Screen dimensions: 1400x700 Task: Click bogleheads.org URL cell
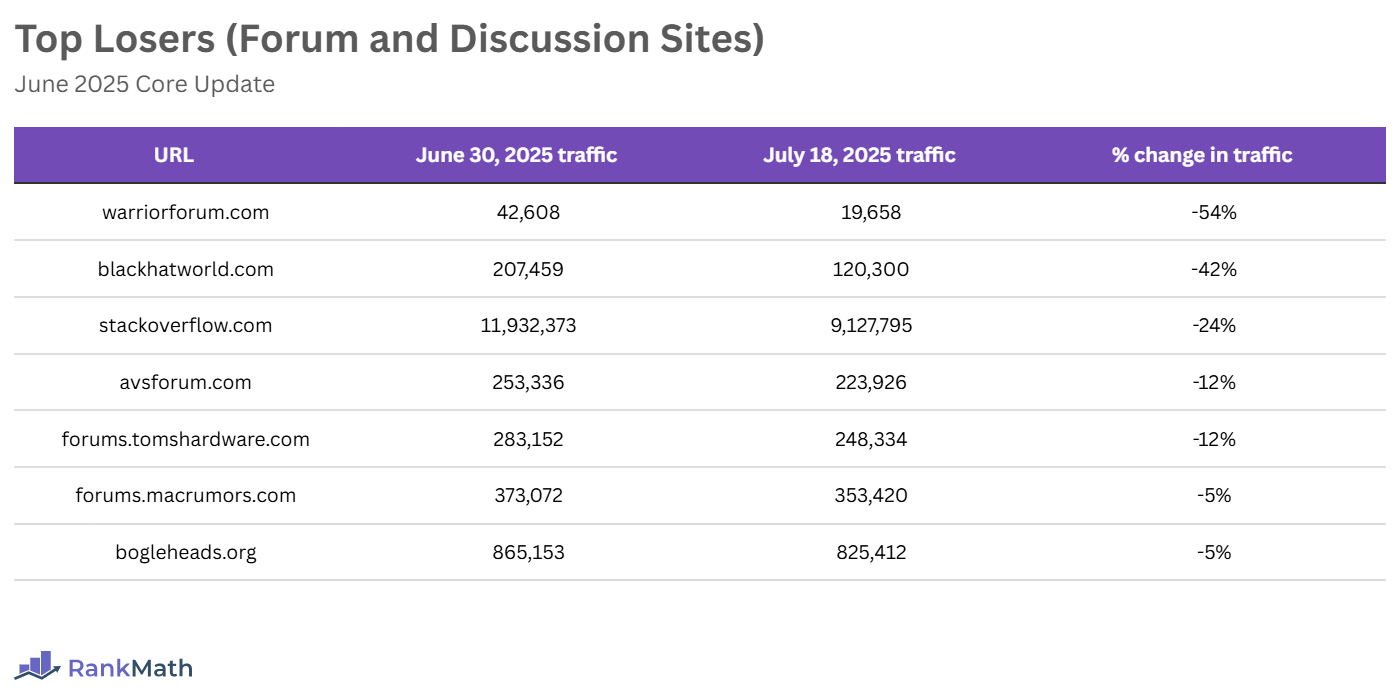tap(186, 552)
